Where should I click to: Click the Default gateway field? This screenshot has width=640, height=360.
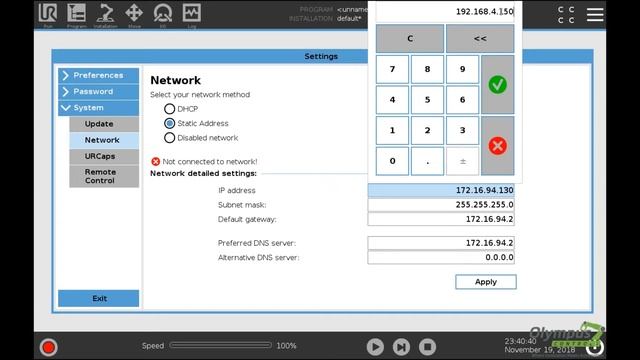pyautogui.click(x=441, y=219)
